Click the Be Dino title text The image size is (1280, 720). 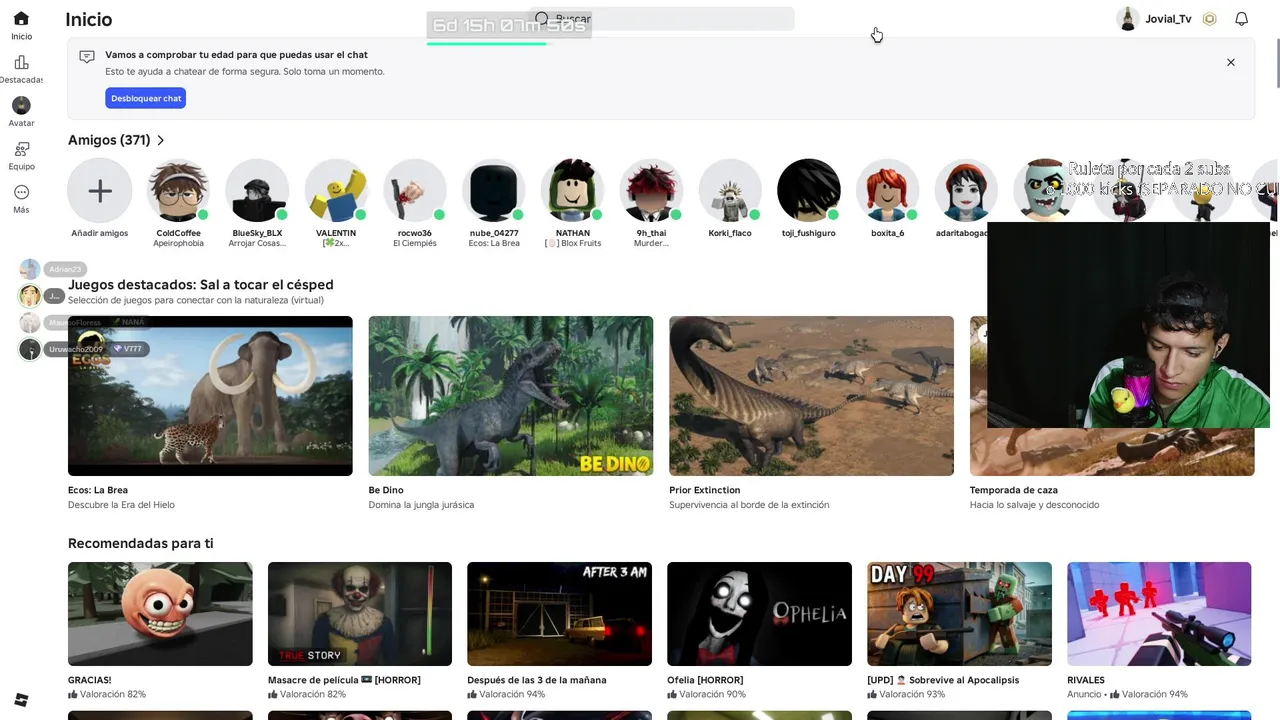[386, 490]
